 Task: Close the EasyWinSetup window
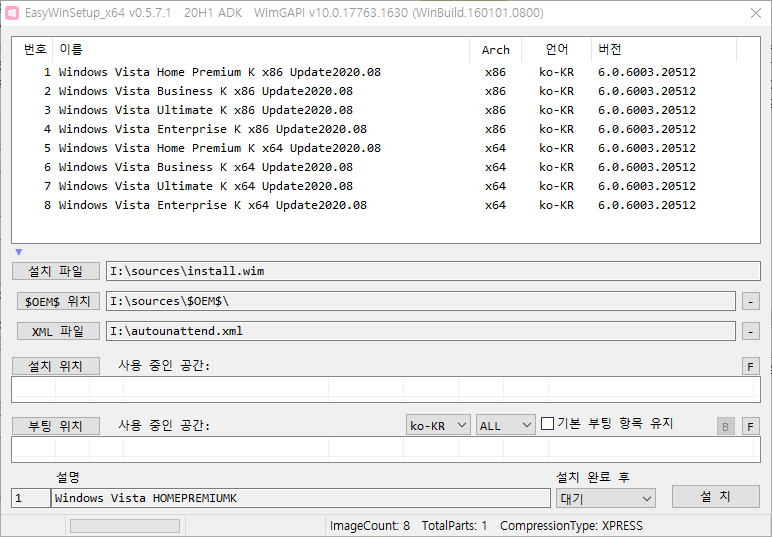click(756, 13)
